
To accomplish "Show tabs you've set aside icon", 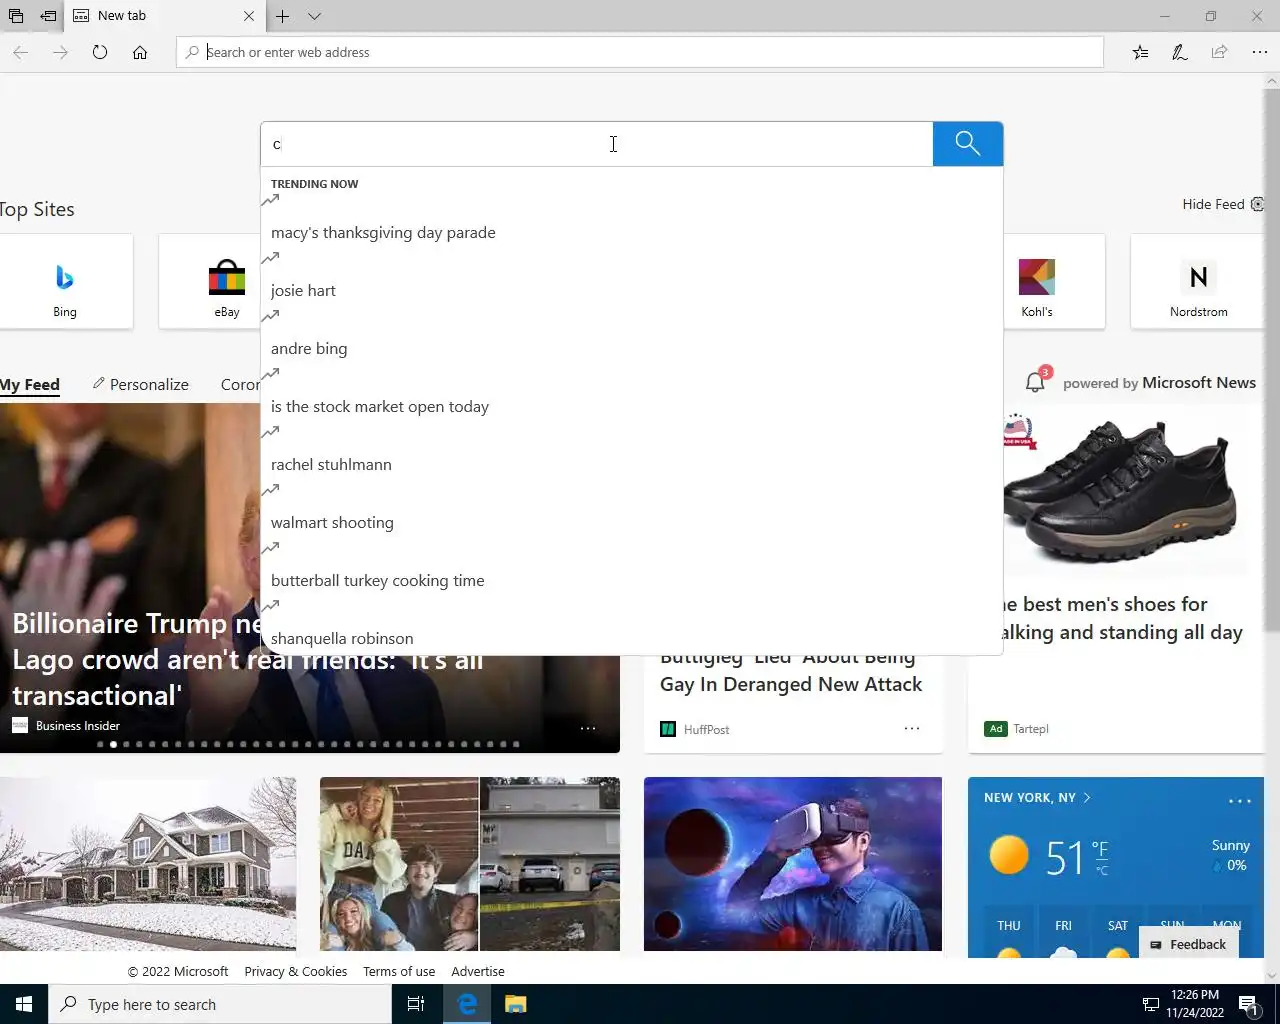I will (16, 16).
